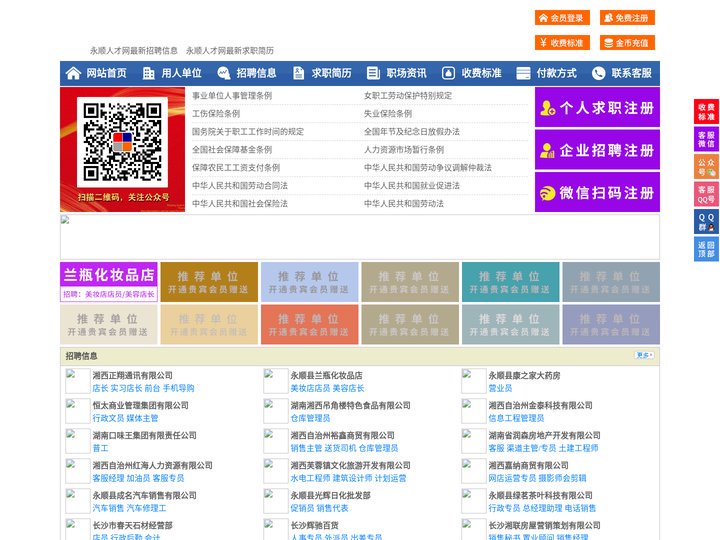Open the 兰瓶化妆品店 featured banner
Image resolution: width=720 pixels, height=540 pixels.
(109, 282)
